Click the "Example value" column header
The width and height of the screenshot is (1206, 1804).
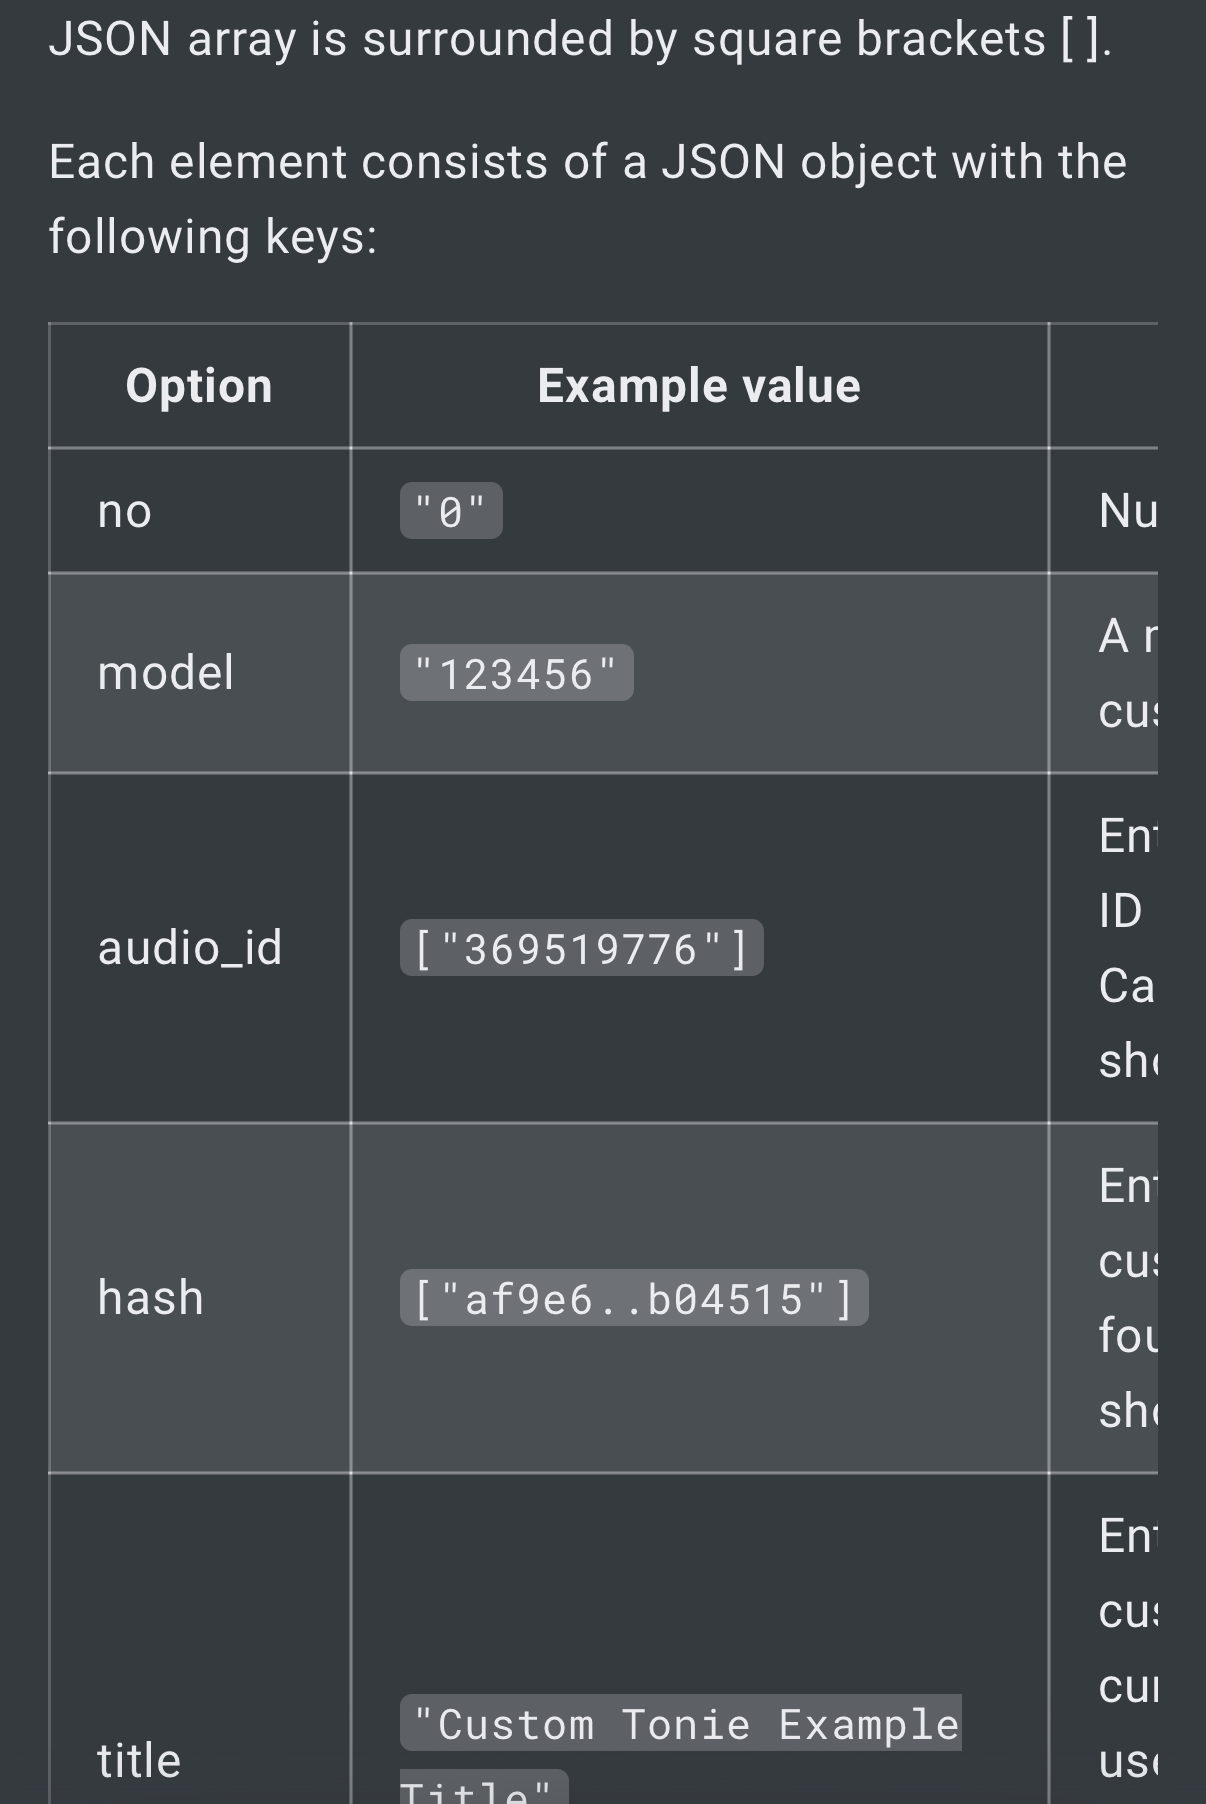(x=698, y=386)
